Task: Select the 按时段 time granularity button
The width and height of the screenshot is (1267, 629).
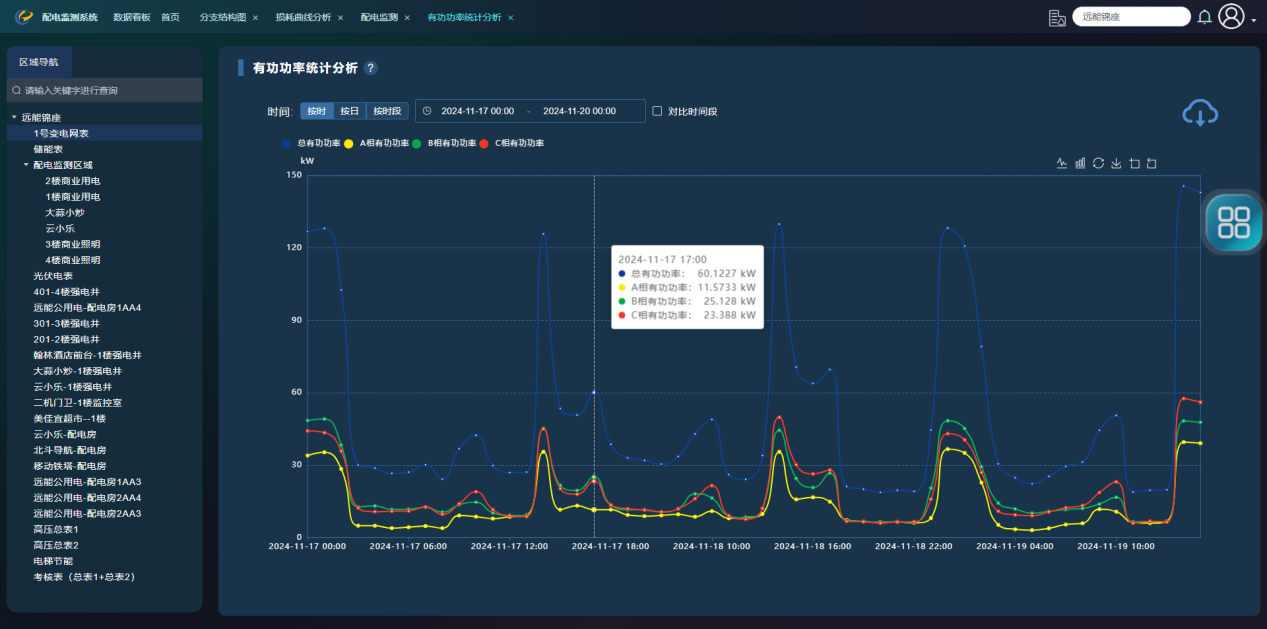Action: 387,111
